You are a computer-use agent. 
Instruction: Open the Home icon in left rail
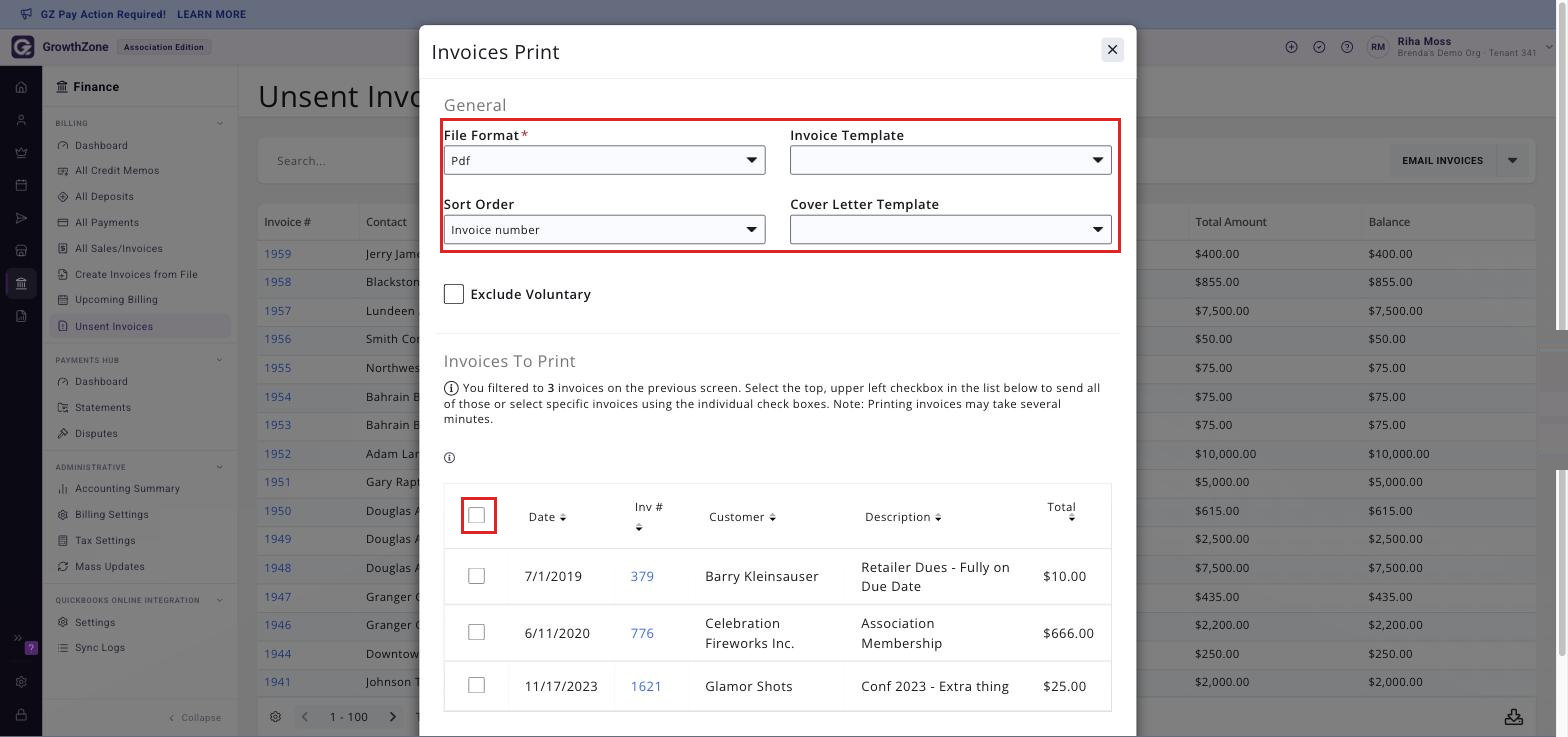(21, 88)
